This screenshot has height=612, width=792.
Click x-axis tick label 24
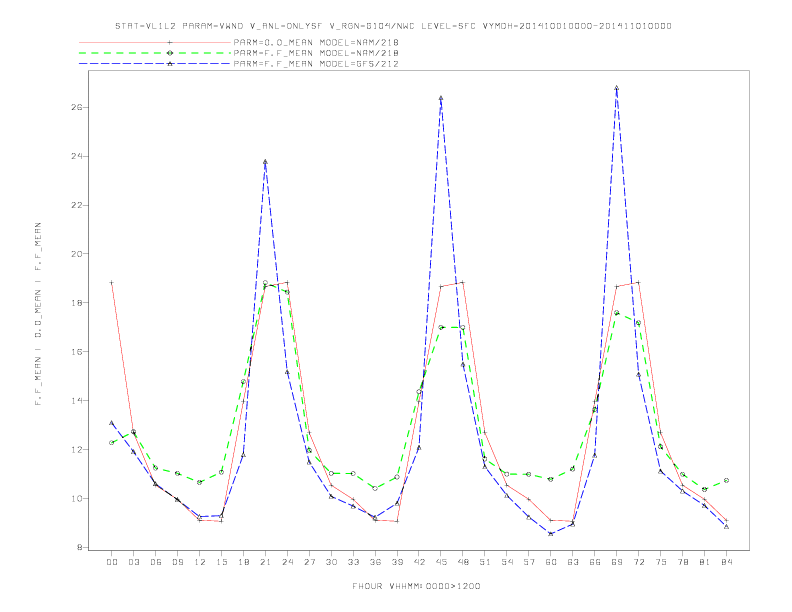point(287,562)
